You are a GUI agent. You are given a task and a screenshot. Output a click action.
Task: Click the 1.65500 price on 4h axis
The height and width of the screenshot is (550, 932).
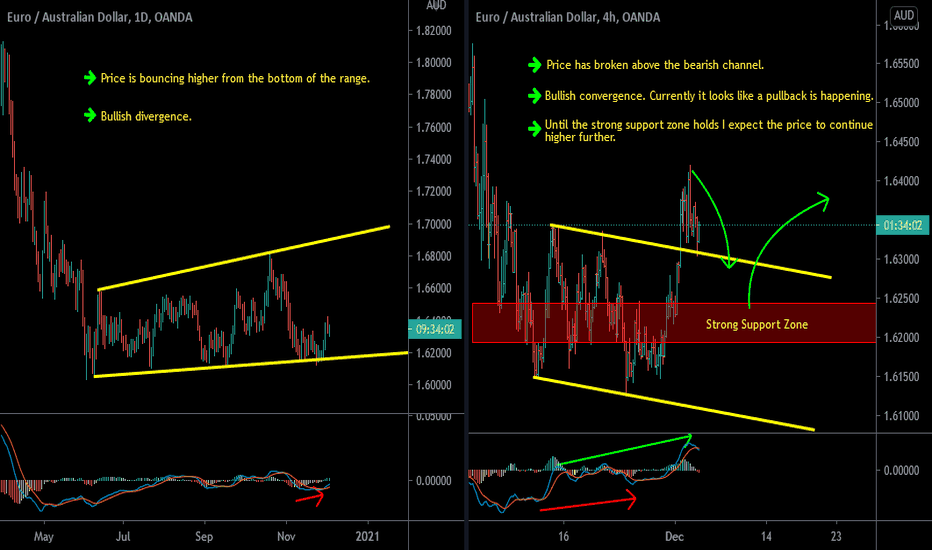(x=901, y=64)
